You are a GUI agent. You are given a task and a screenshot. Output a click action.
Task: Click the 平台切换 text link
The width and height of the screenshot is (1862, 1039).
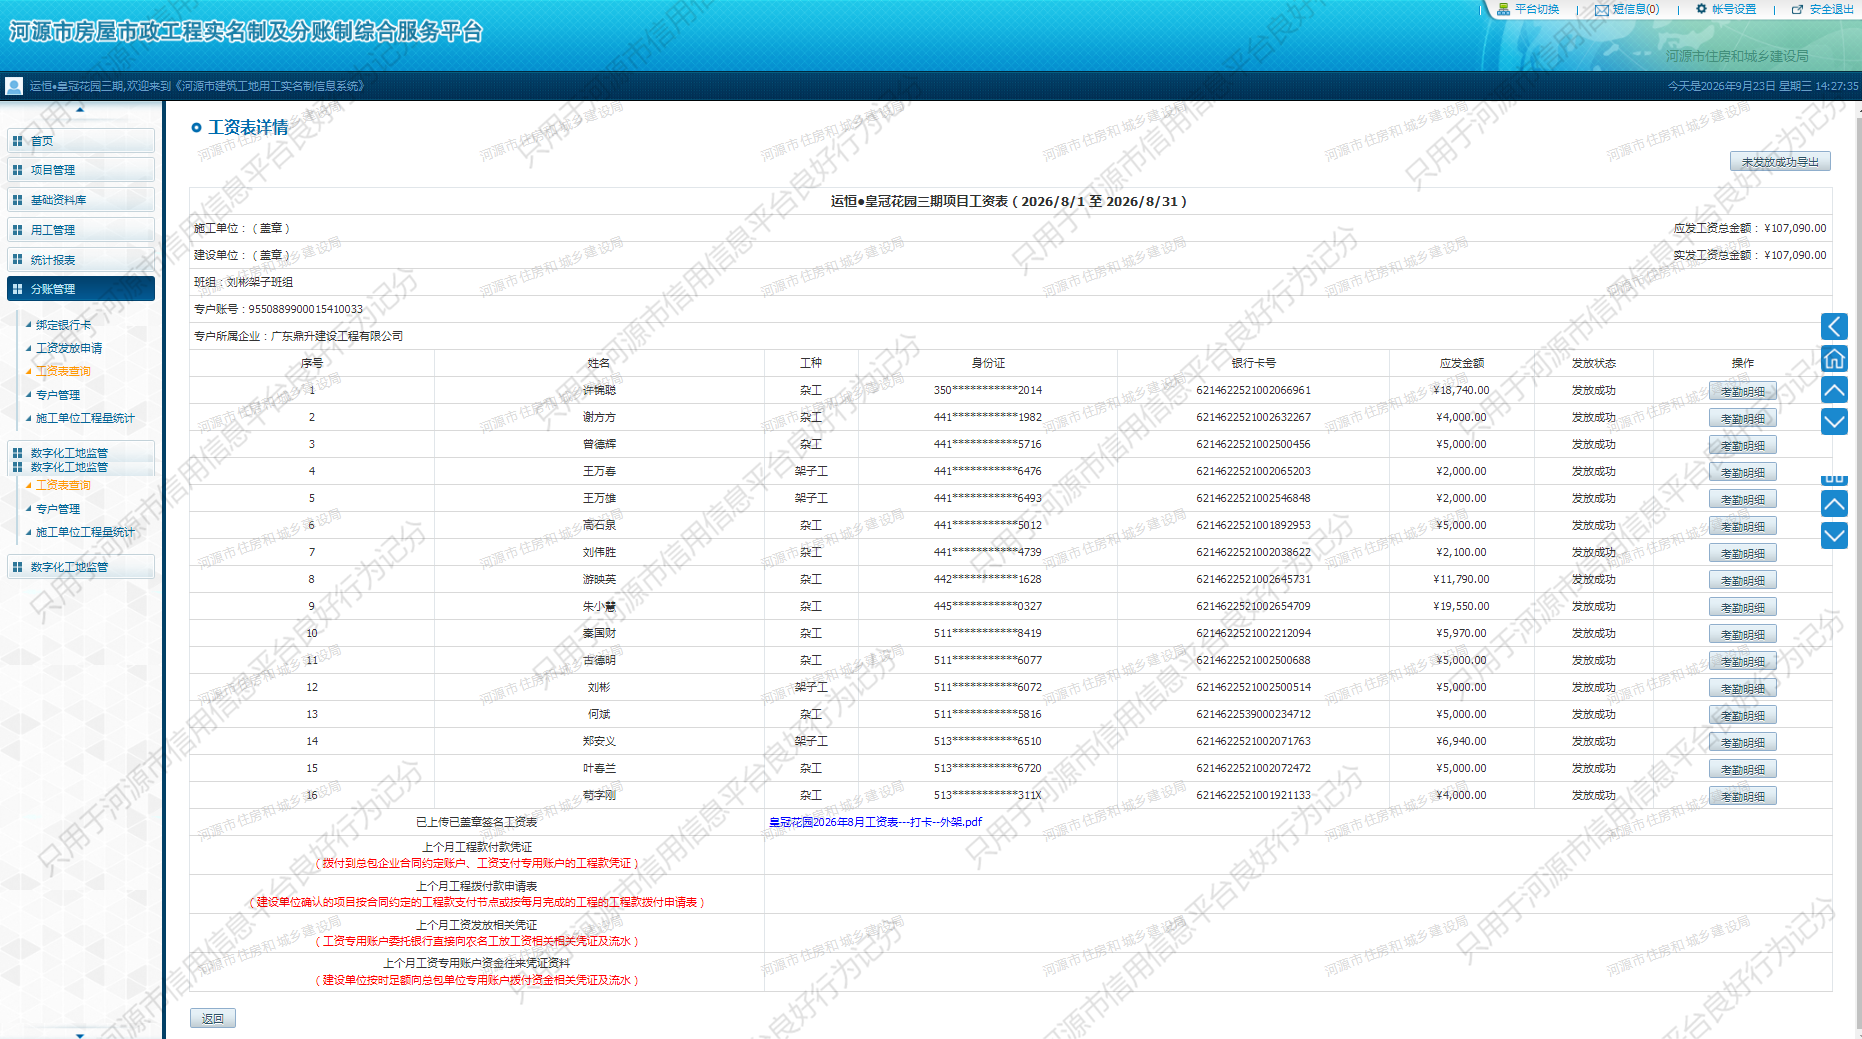(1537, 9)
